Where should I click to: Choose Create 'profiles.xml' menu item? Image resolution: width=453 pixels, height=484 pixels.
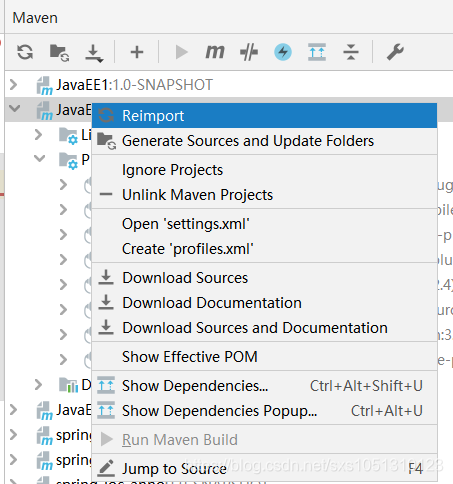pyautogui.click(x=264, y=249)
